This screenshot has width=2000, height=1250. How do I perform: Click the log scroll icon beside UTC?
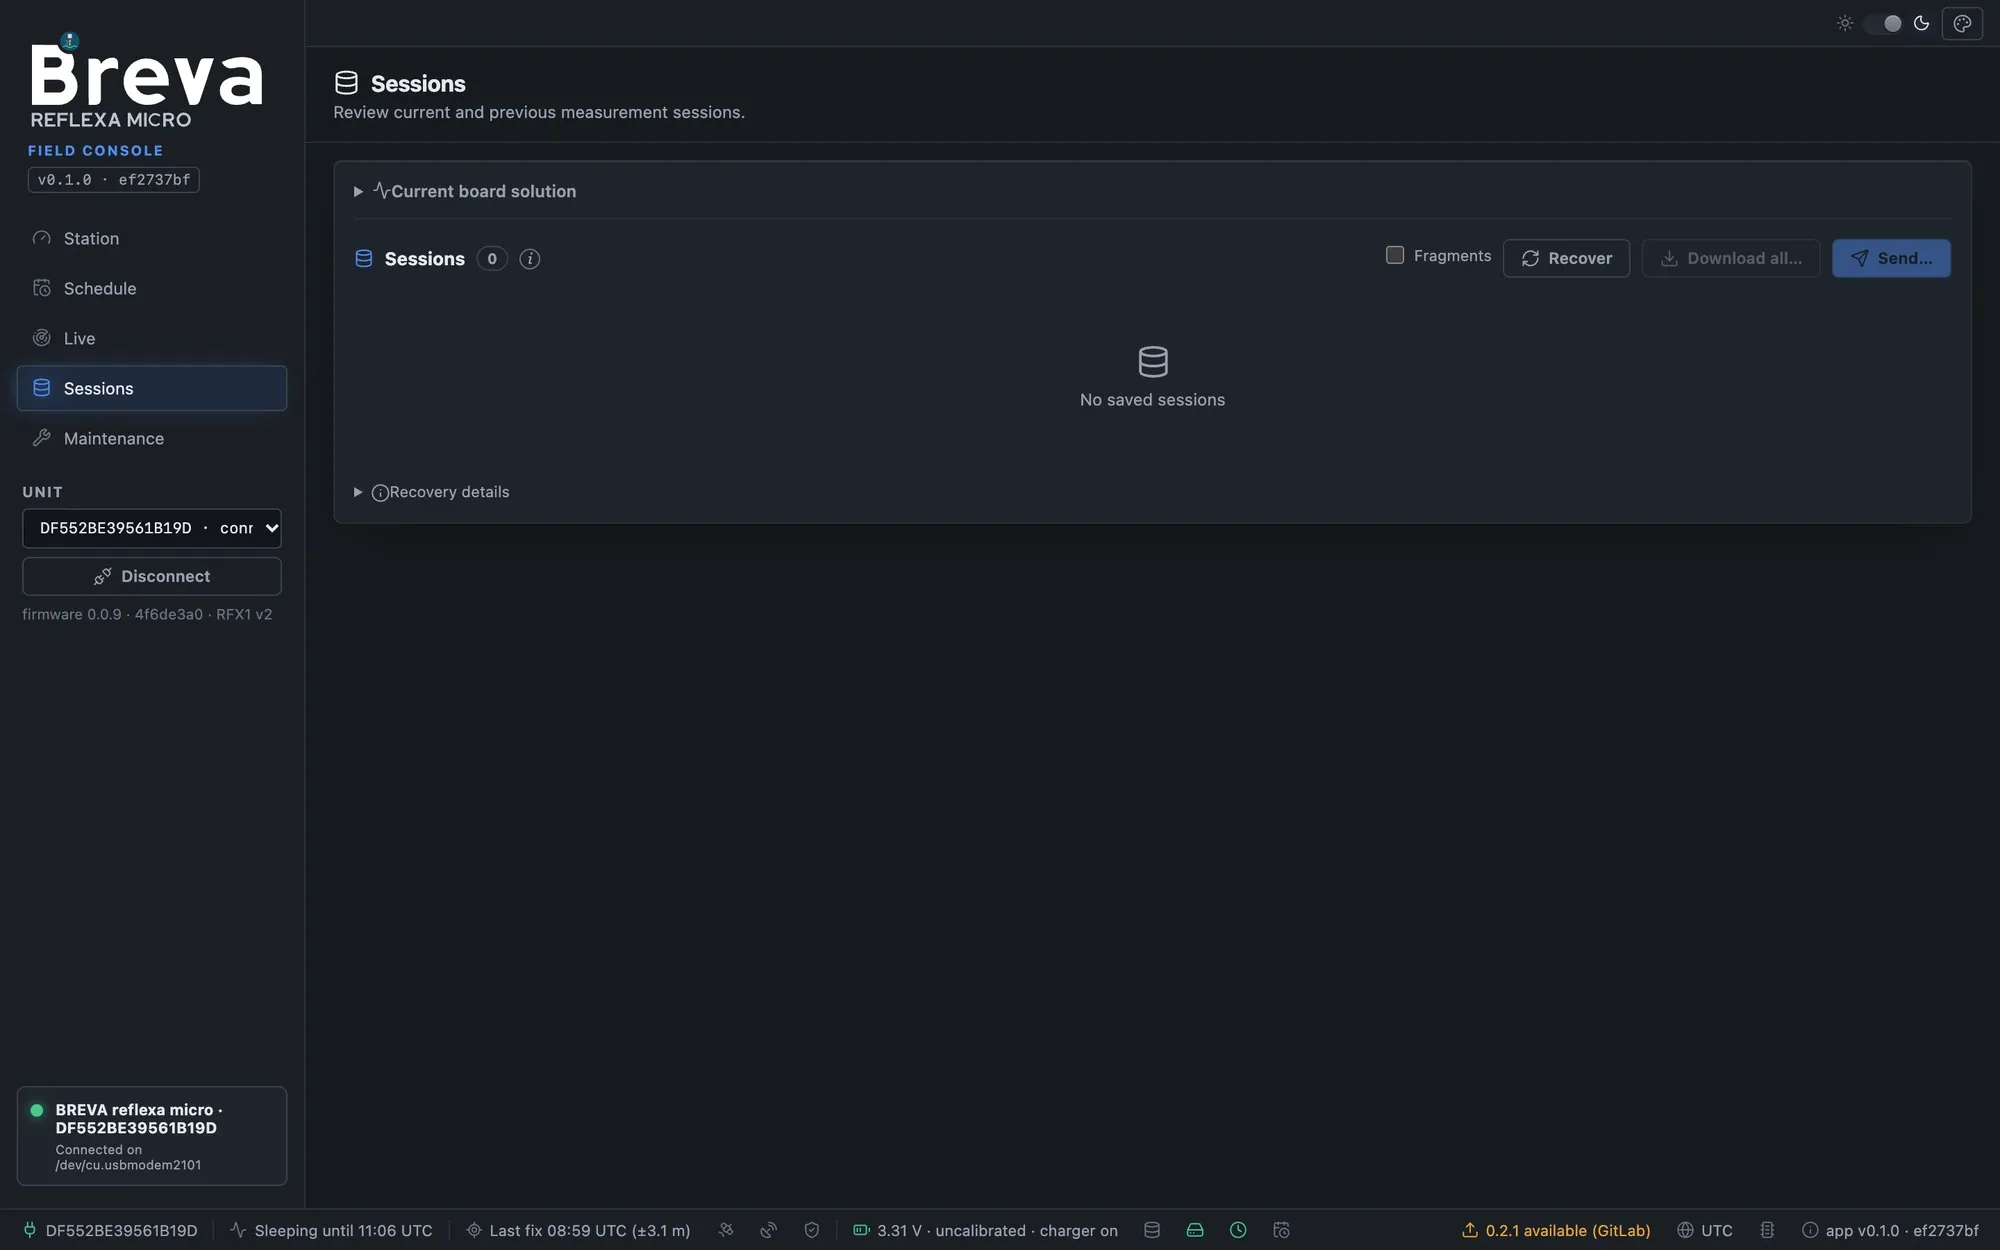1767,1230
